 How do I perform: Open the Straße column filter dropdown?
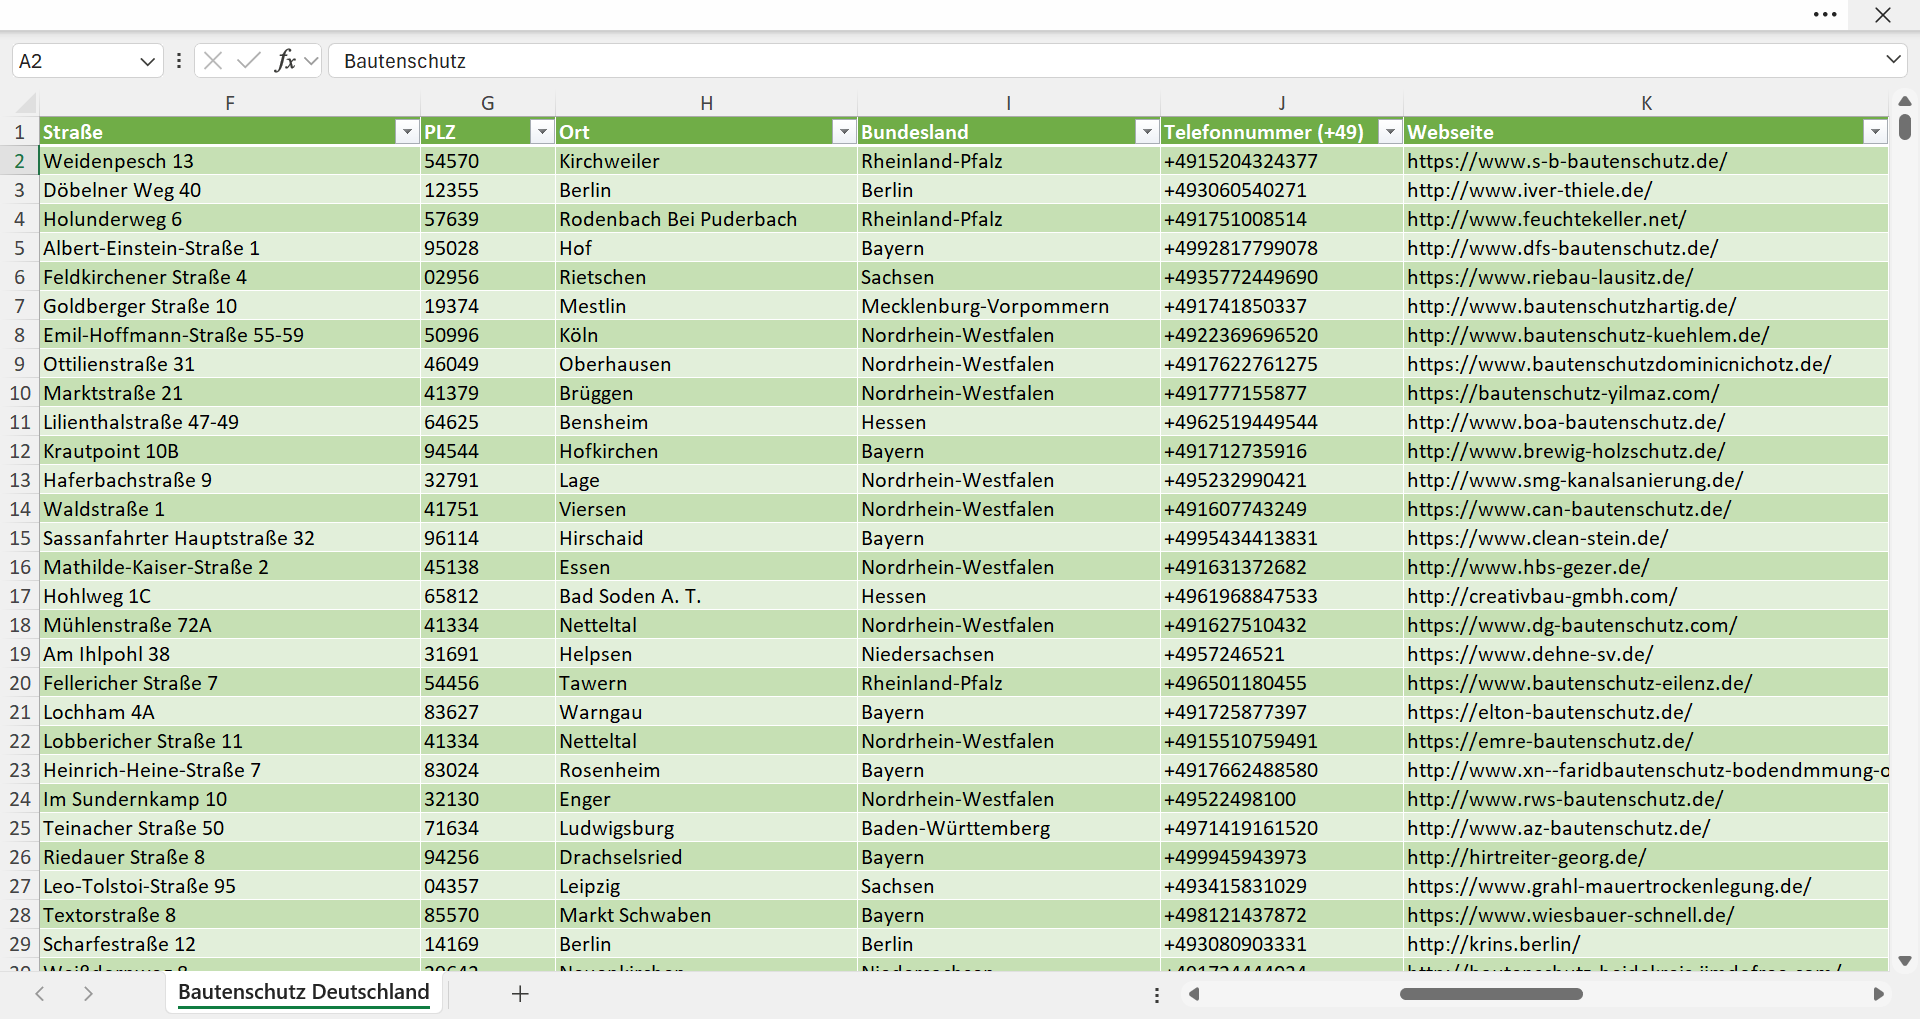tap(406, 132)
